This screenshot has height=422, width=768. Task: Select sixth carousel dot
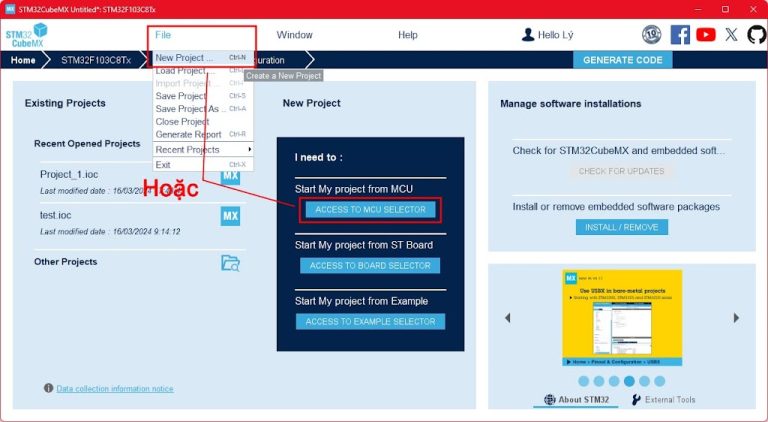(660, 381)
